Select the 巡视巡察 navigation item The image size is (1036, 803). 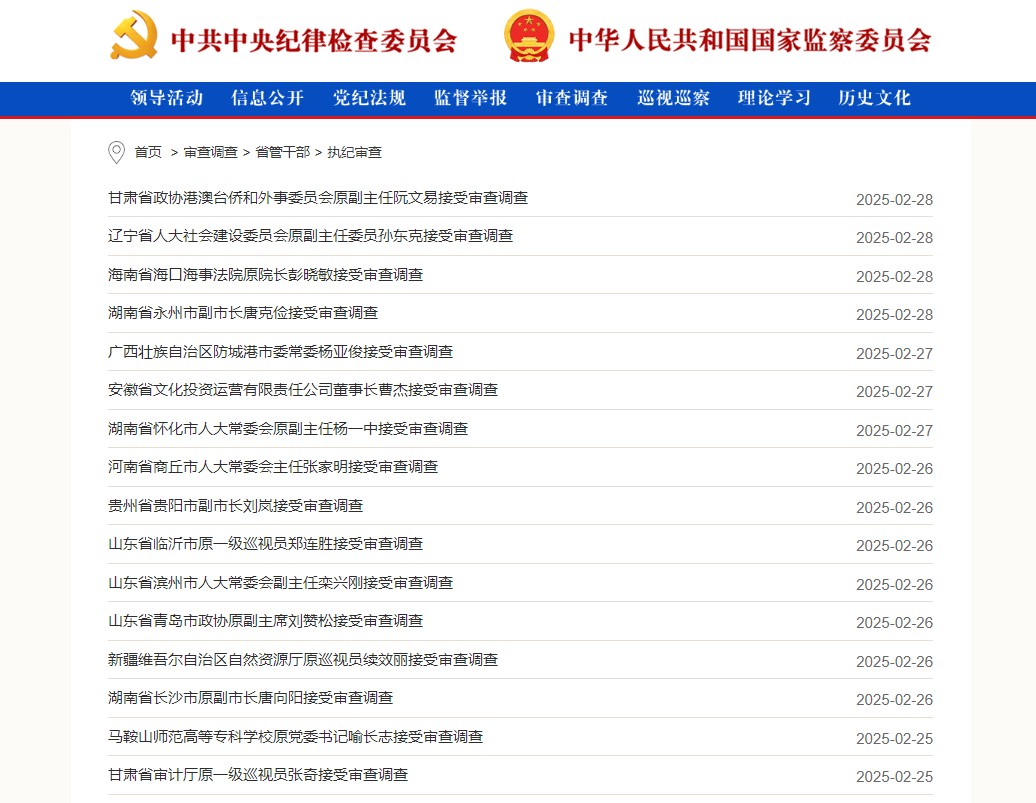pos(673,98)
